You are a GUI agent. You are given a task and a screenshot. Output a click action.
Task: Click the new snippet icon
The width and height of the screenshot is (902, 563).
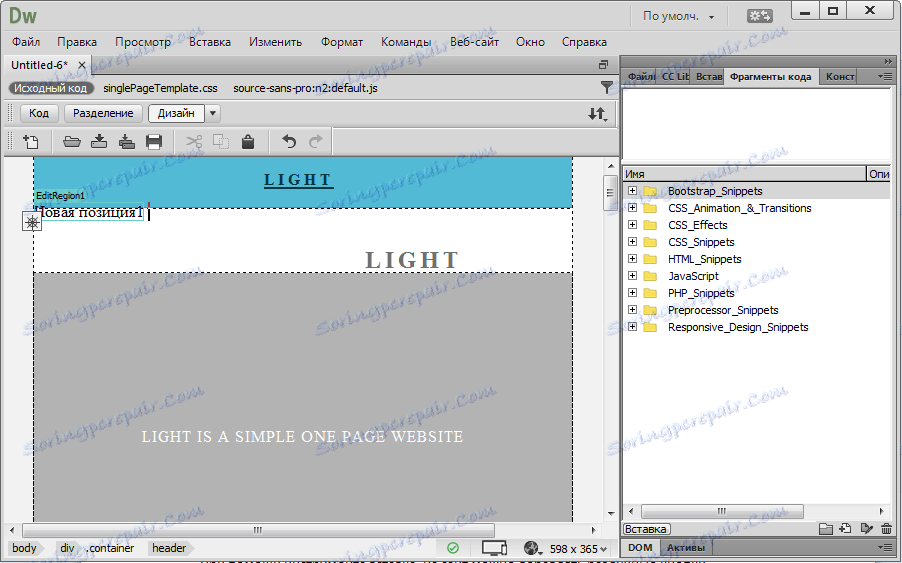coord(845,528)
